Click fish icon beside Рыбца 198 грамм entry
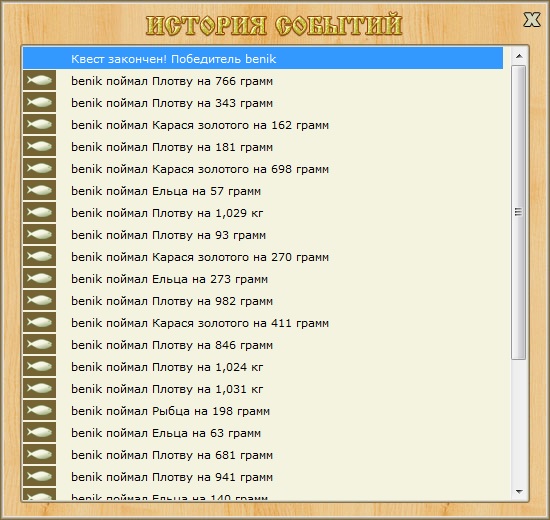The width and height of the screenshot is (550, 520). (x=39, y=410)
